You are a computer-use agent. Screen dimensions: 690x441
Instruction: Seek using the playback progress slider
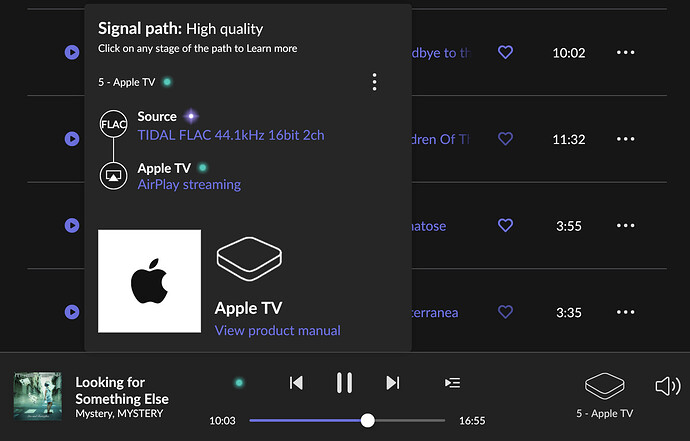[347, 420]
